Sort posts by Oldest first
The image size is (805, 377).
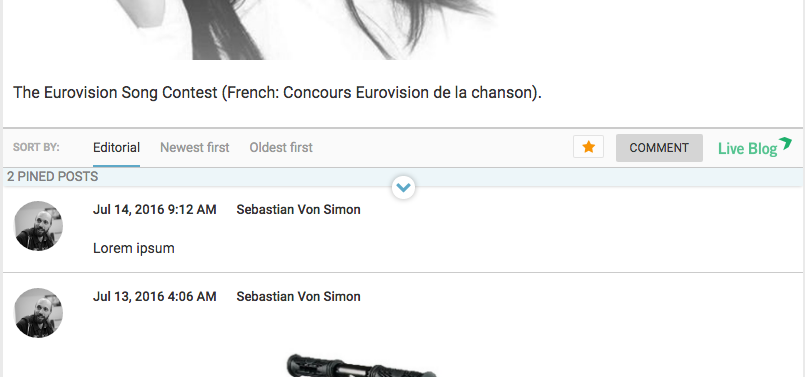tap(281, 148)
